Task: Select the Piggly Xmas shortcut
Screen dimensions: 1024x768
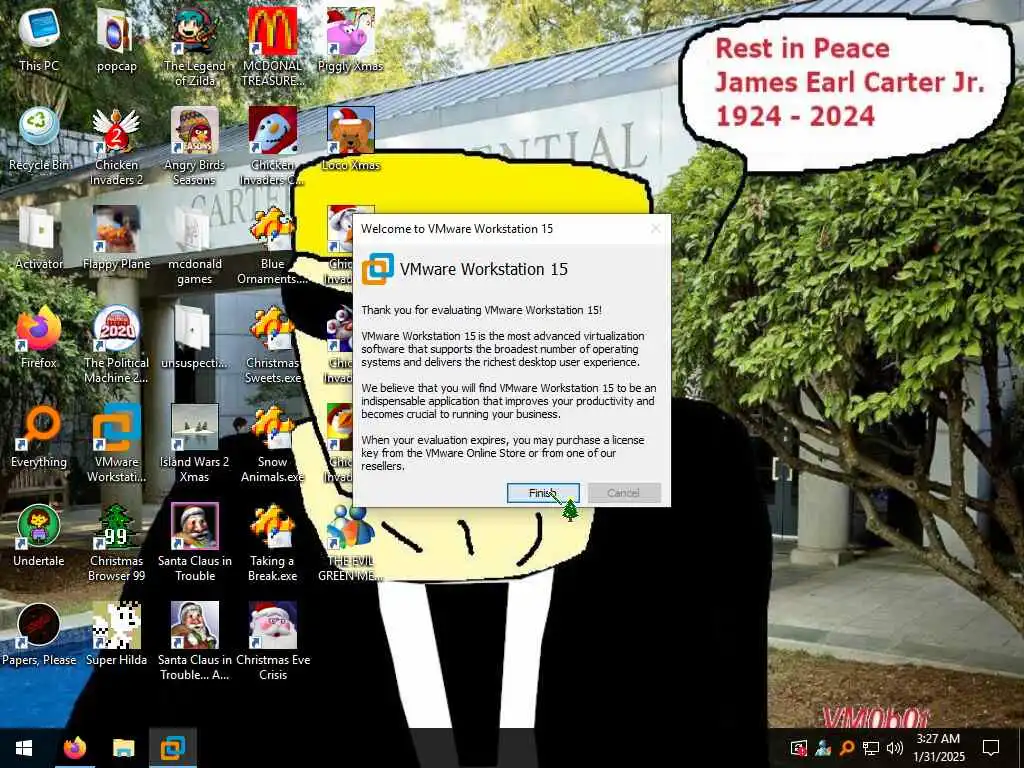Action: point(351,40)
